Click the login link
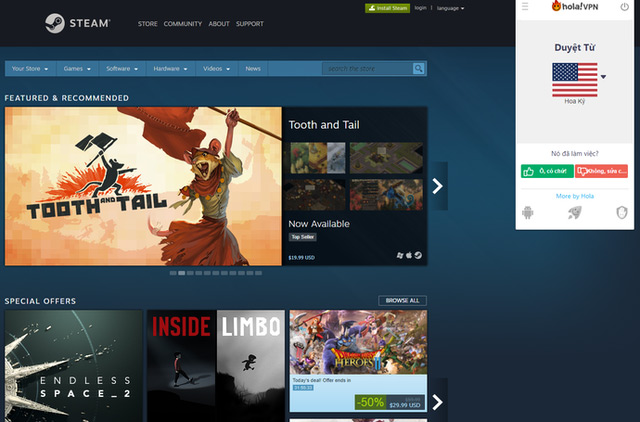This screenshot has width=640, height=422. 420,8
